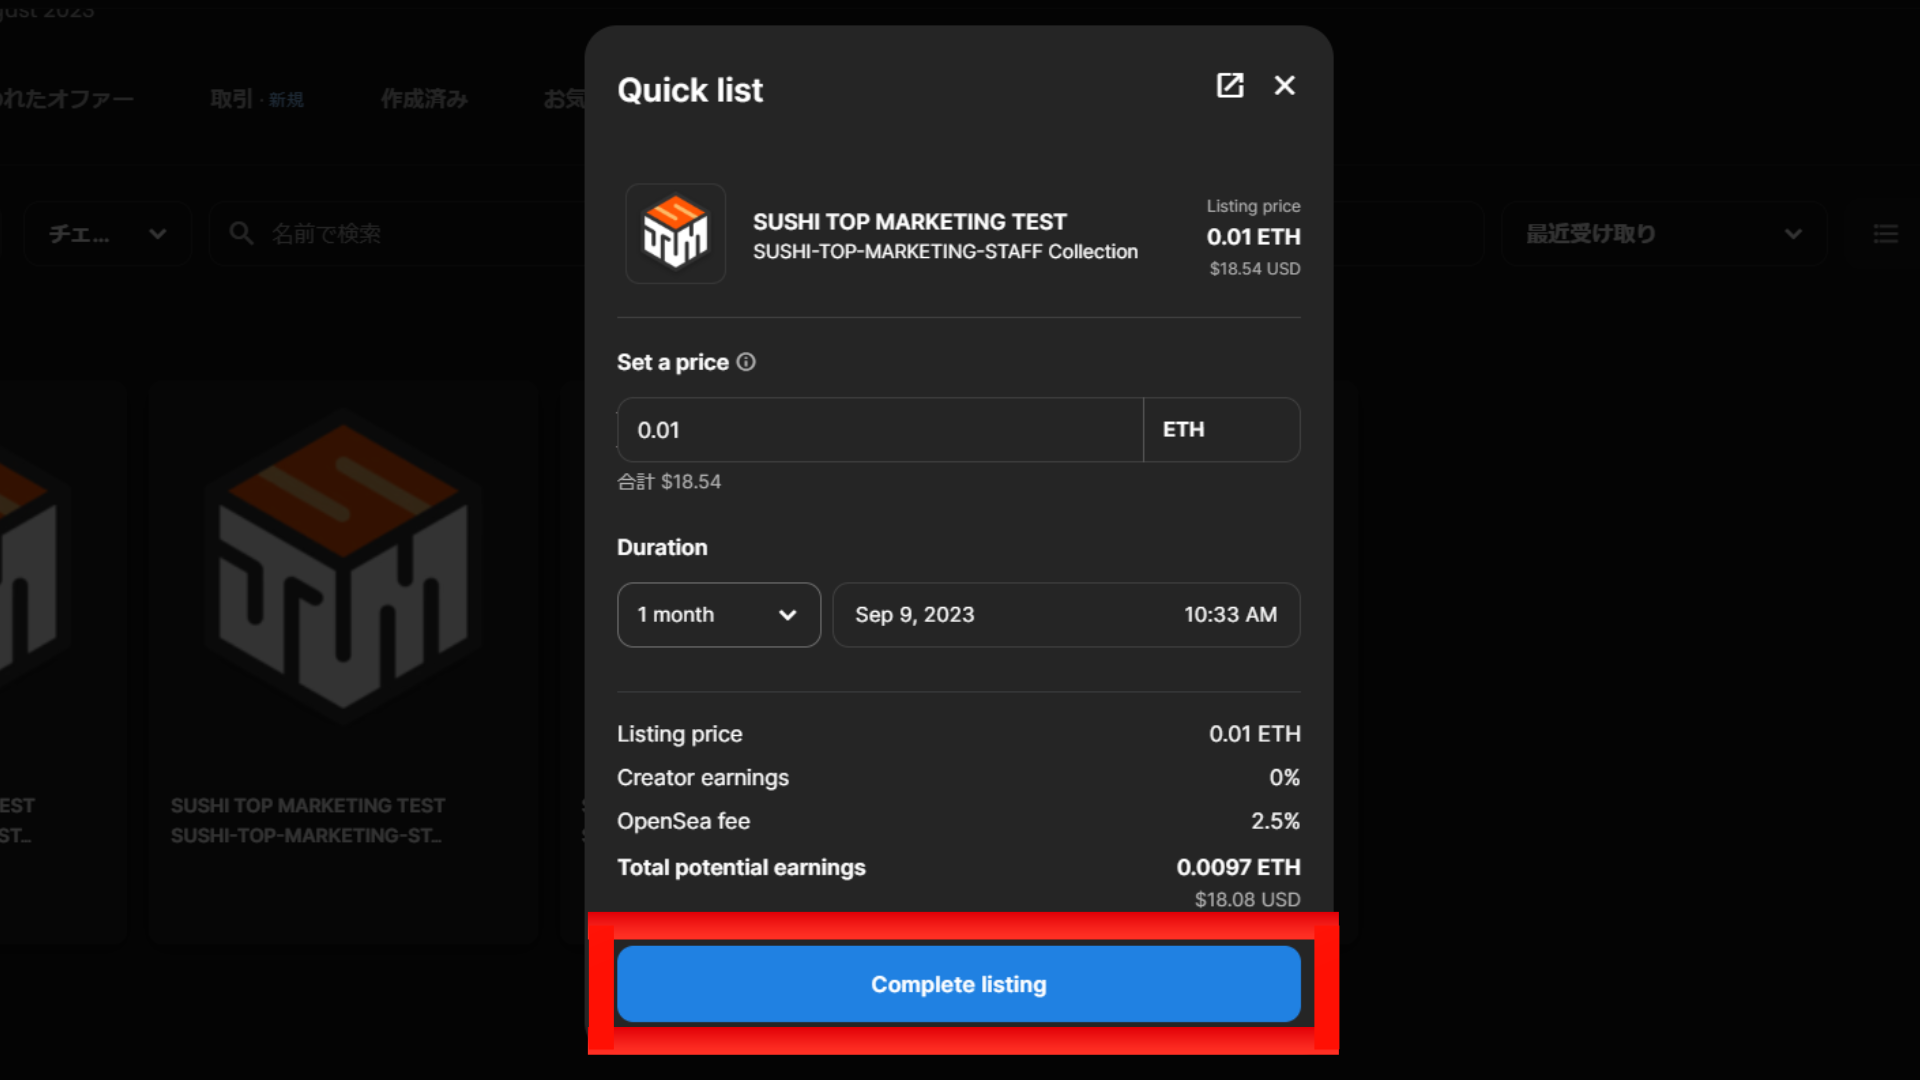Screen dimensions: 1920x1080
Task: Click the search icon in the top navigation bar
Action: pyautogui.click(x=243, y=233)
